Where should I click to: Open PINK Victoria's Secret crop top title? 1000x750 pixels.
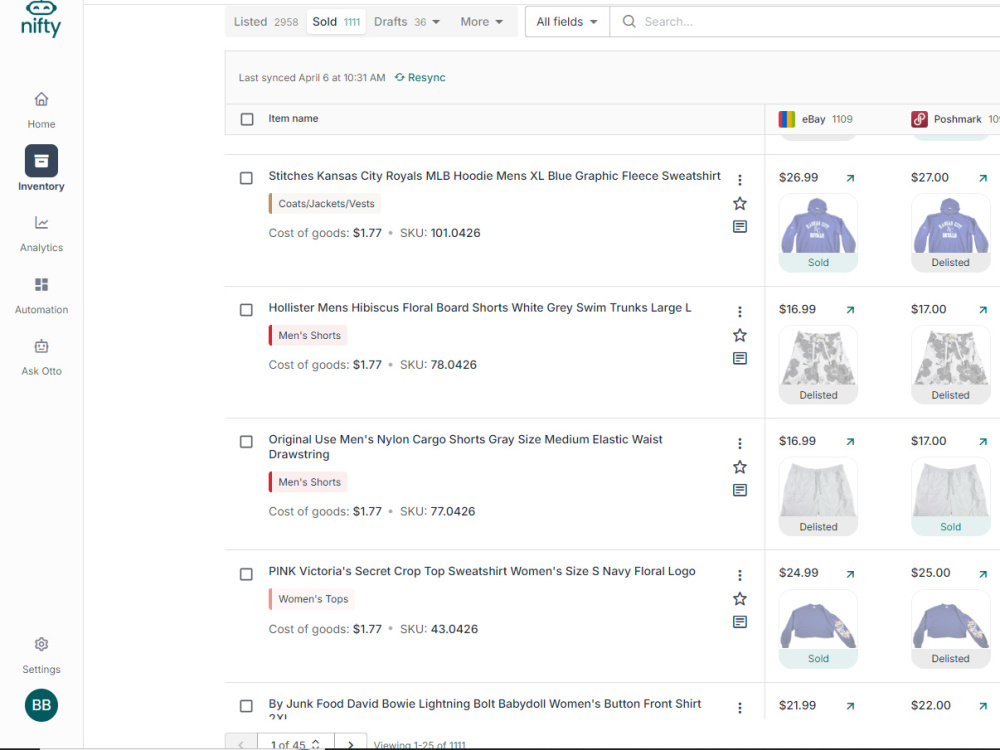pyautogui.click(x=482, y=571)
